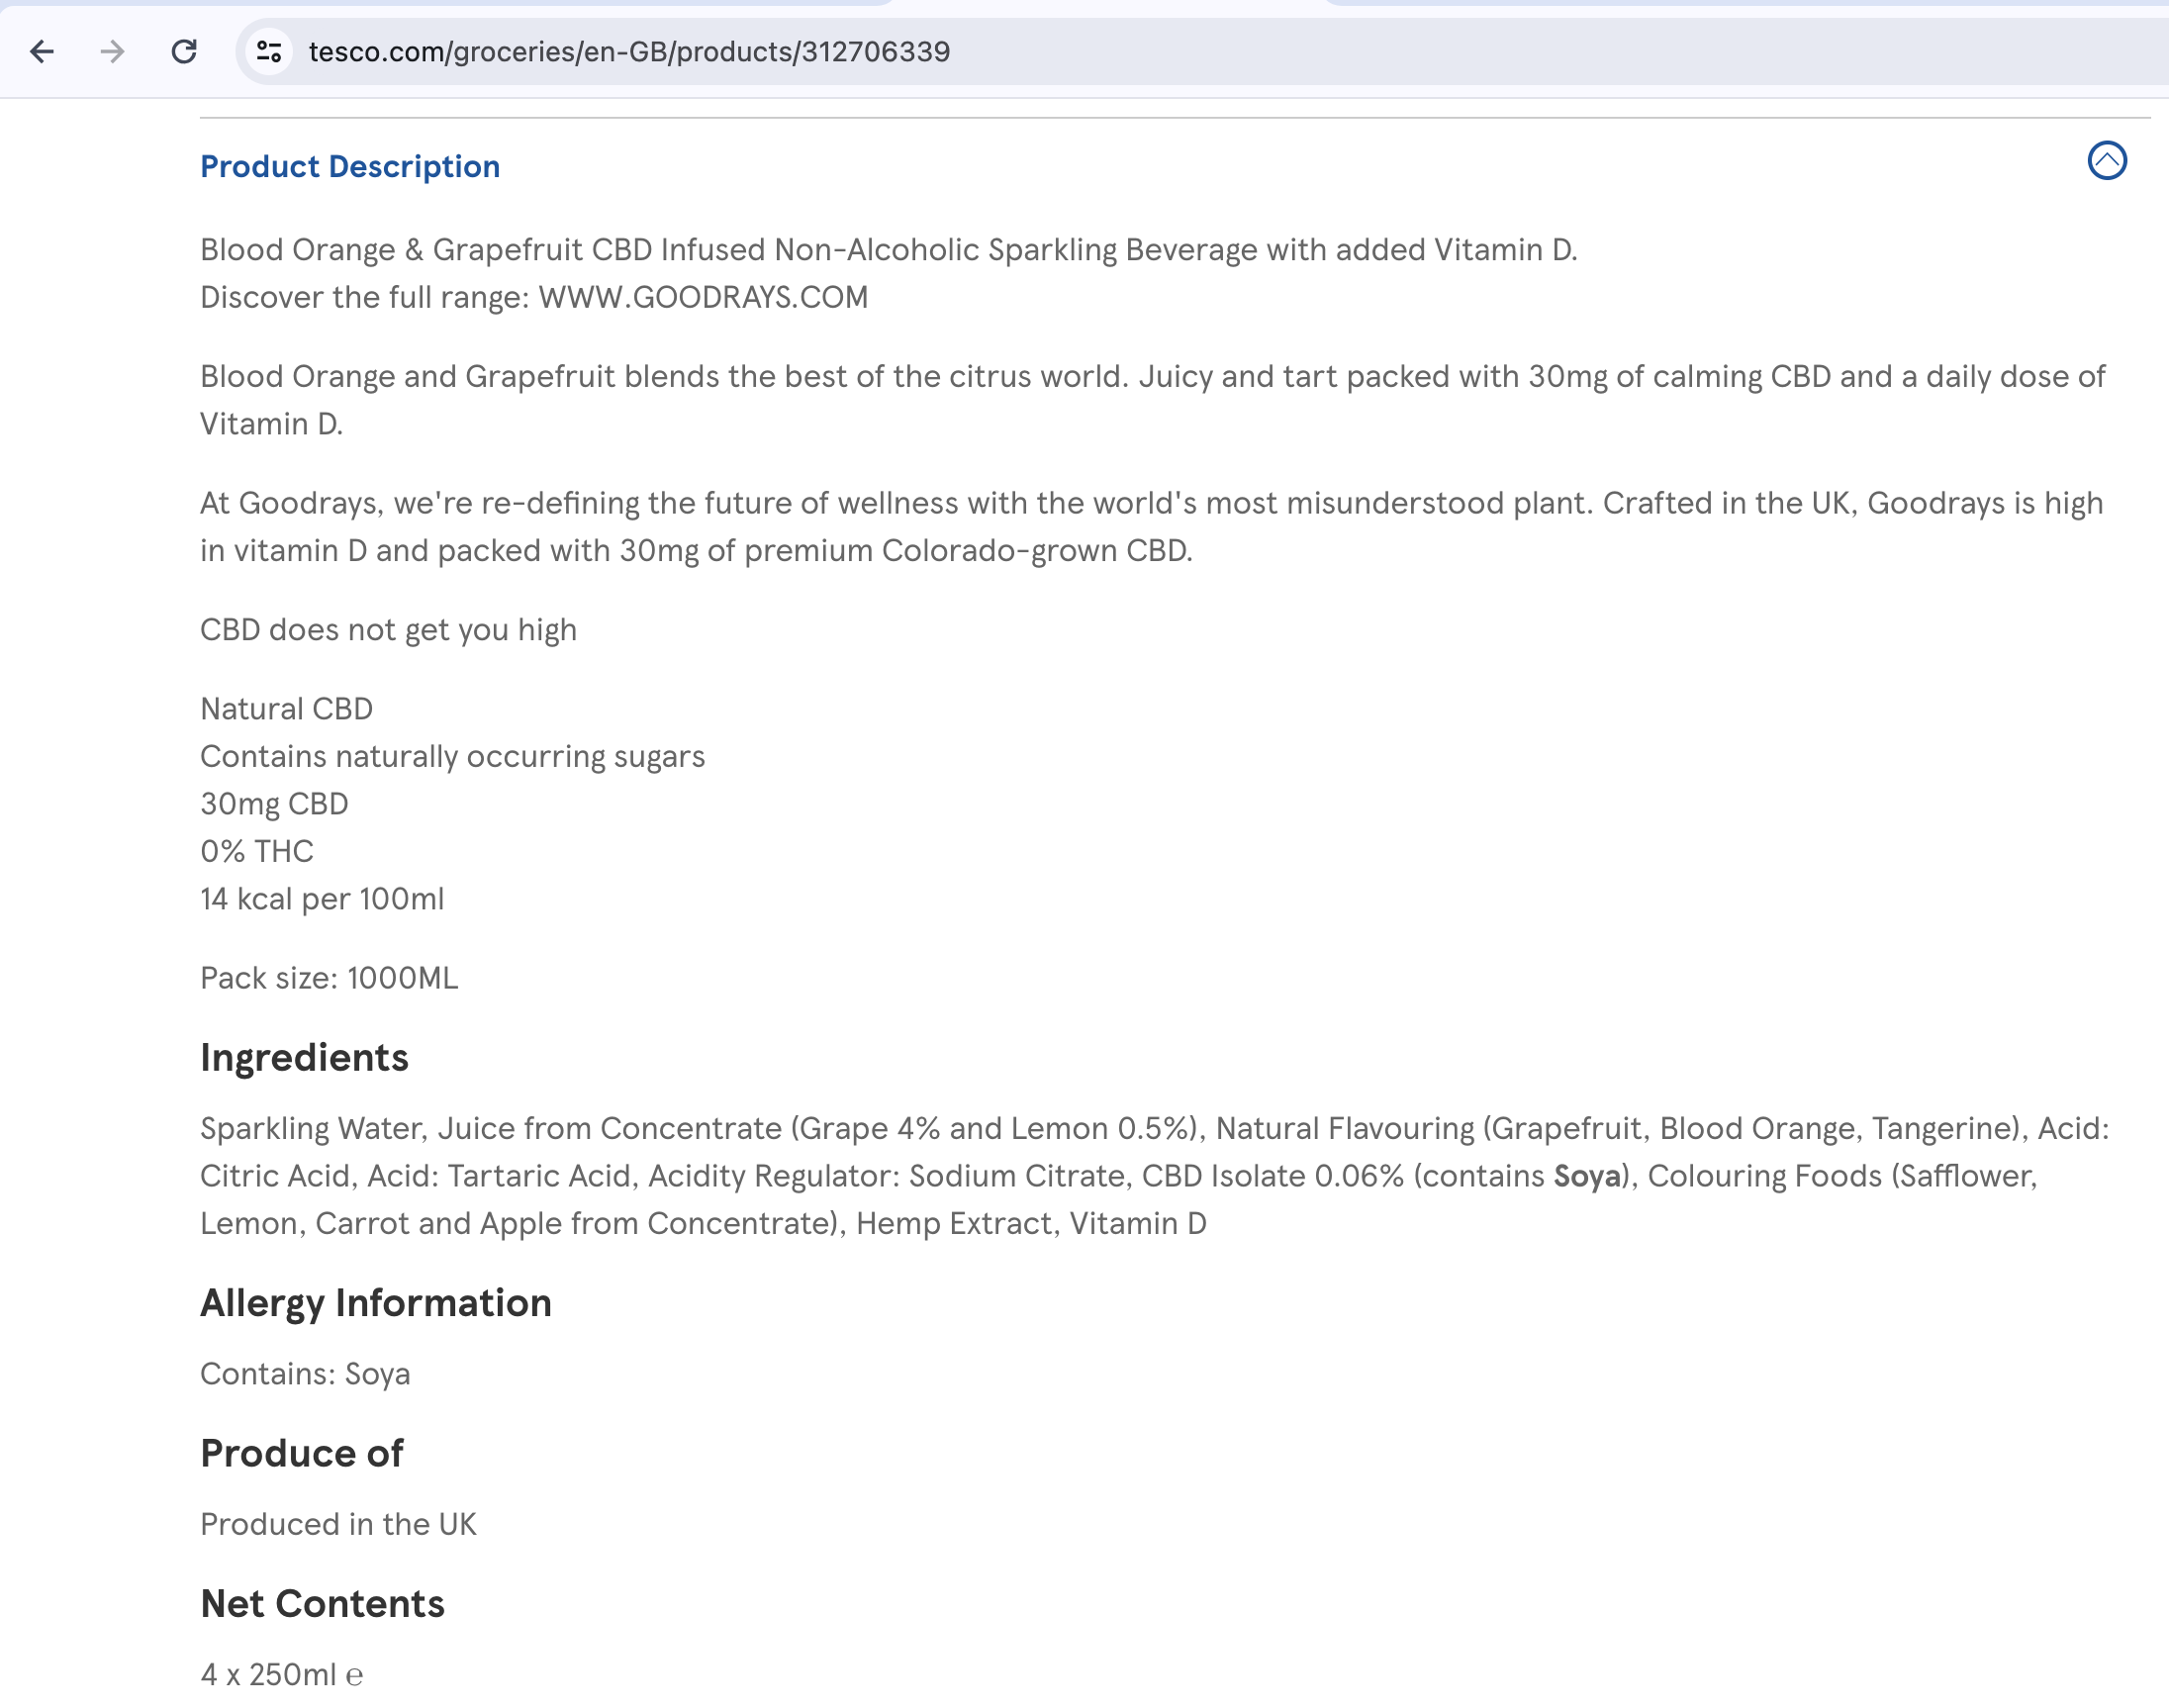Click the '14 kcal per 100ml' line
The width and height of the screenshot is (2169, 1708).
click(322, 899)
